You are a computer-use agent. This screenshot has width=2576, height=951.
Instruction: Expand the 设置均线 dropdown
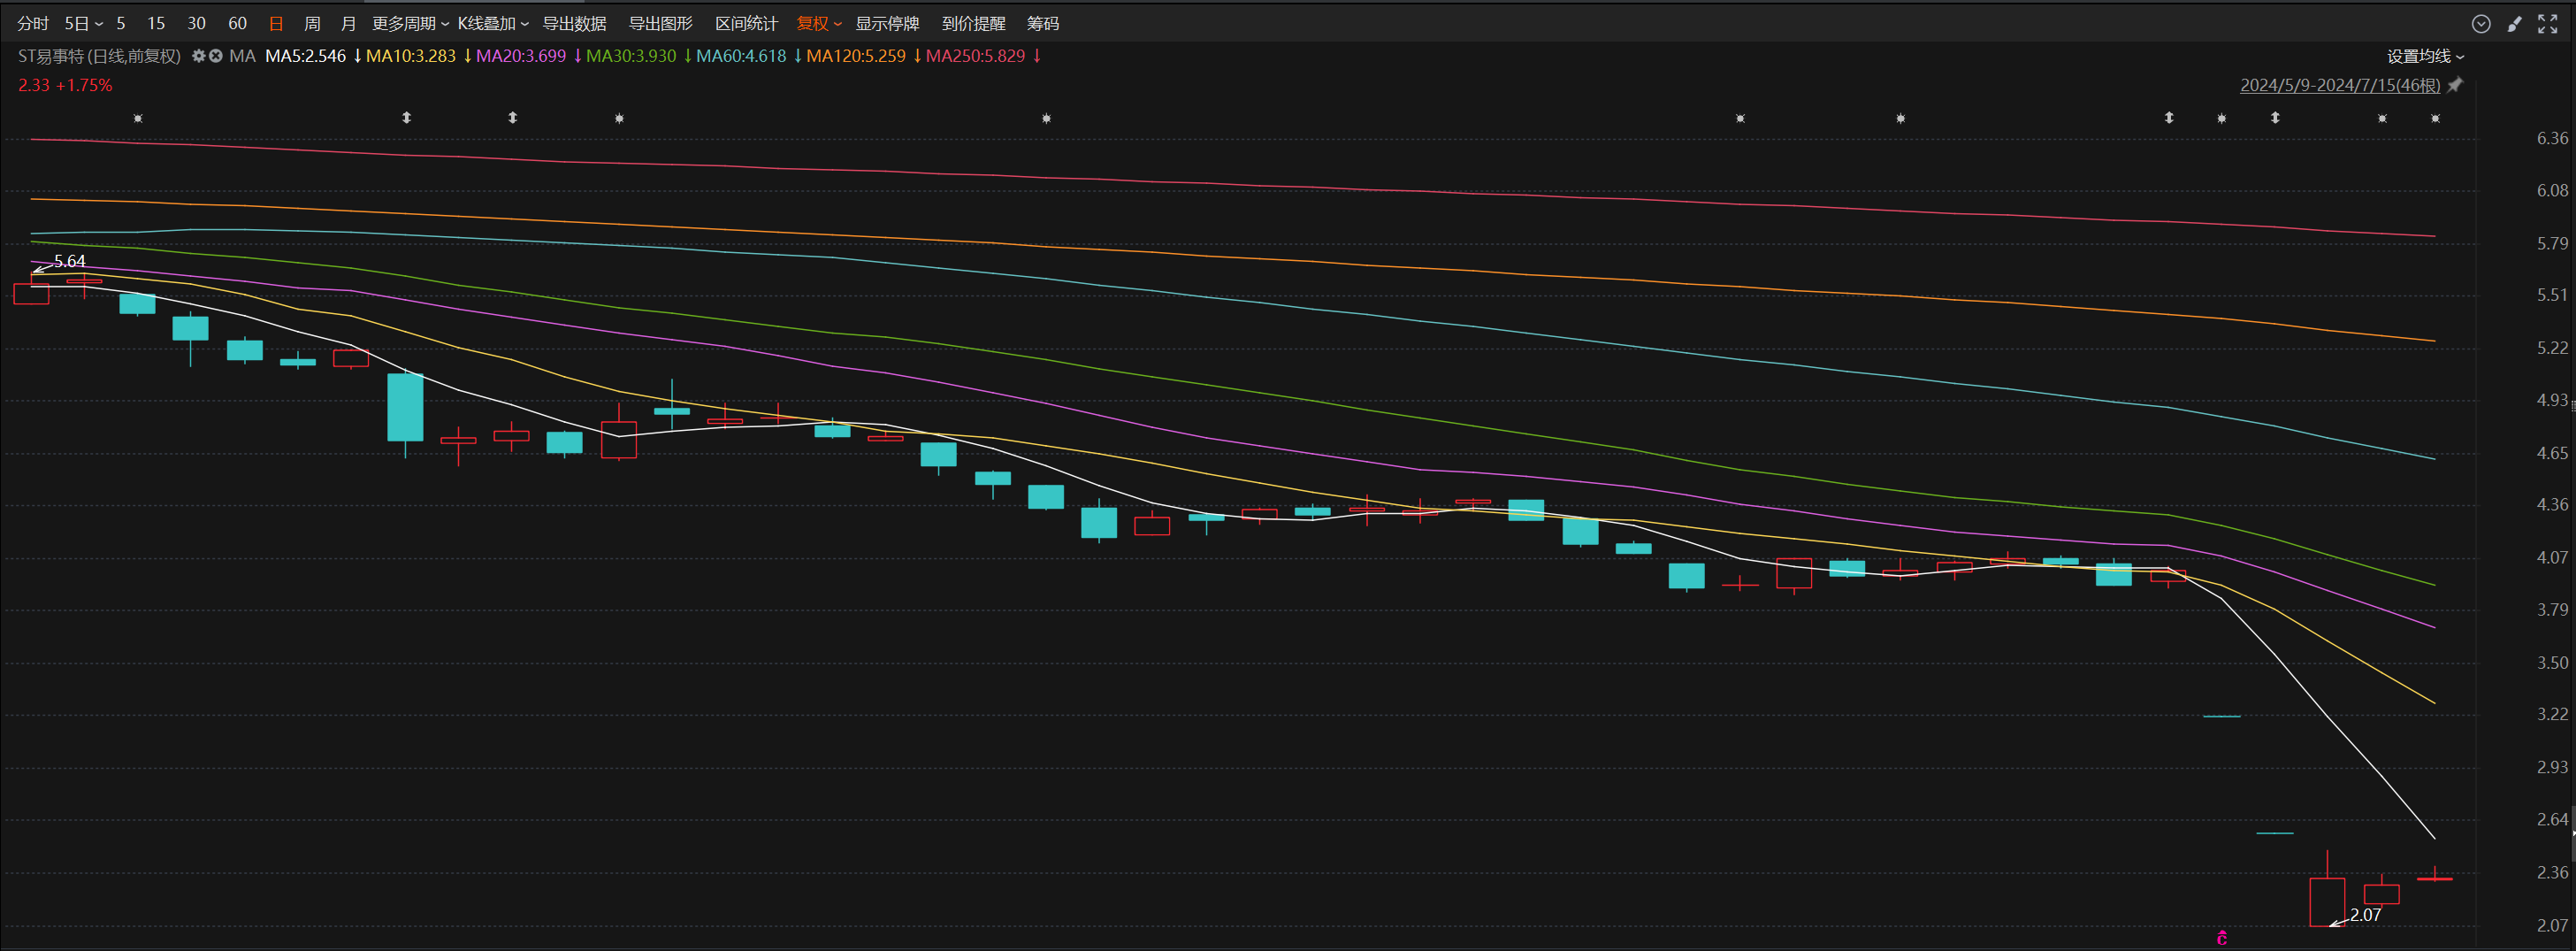click(x=2425, y=56)
